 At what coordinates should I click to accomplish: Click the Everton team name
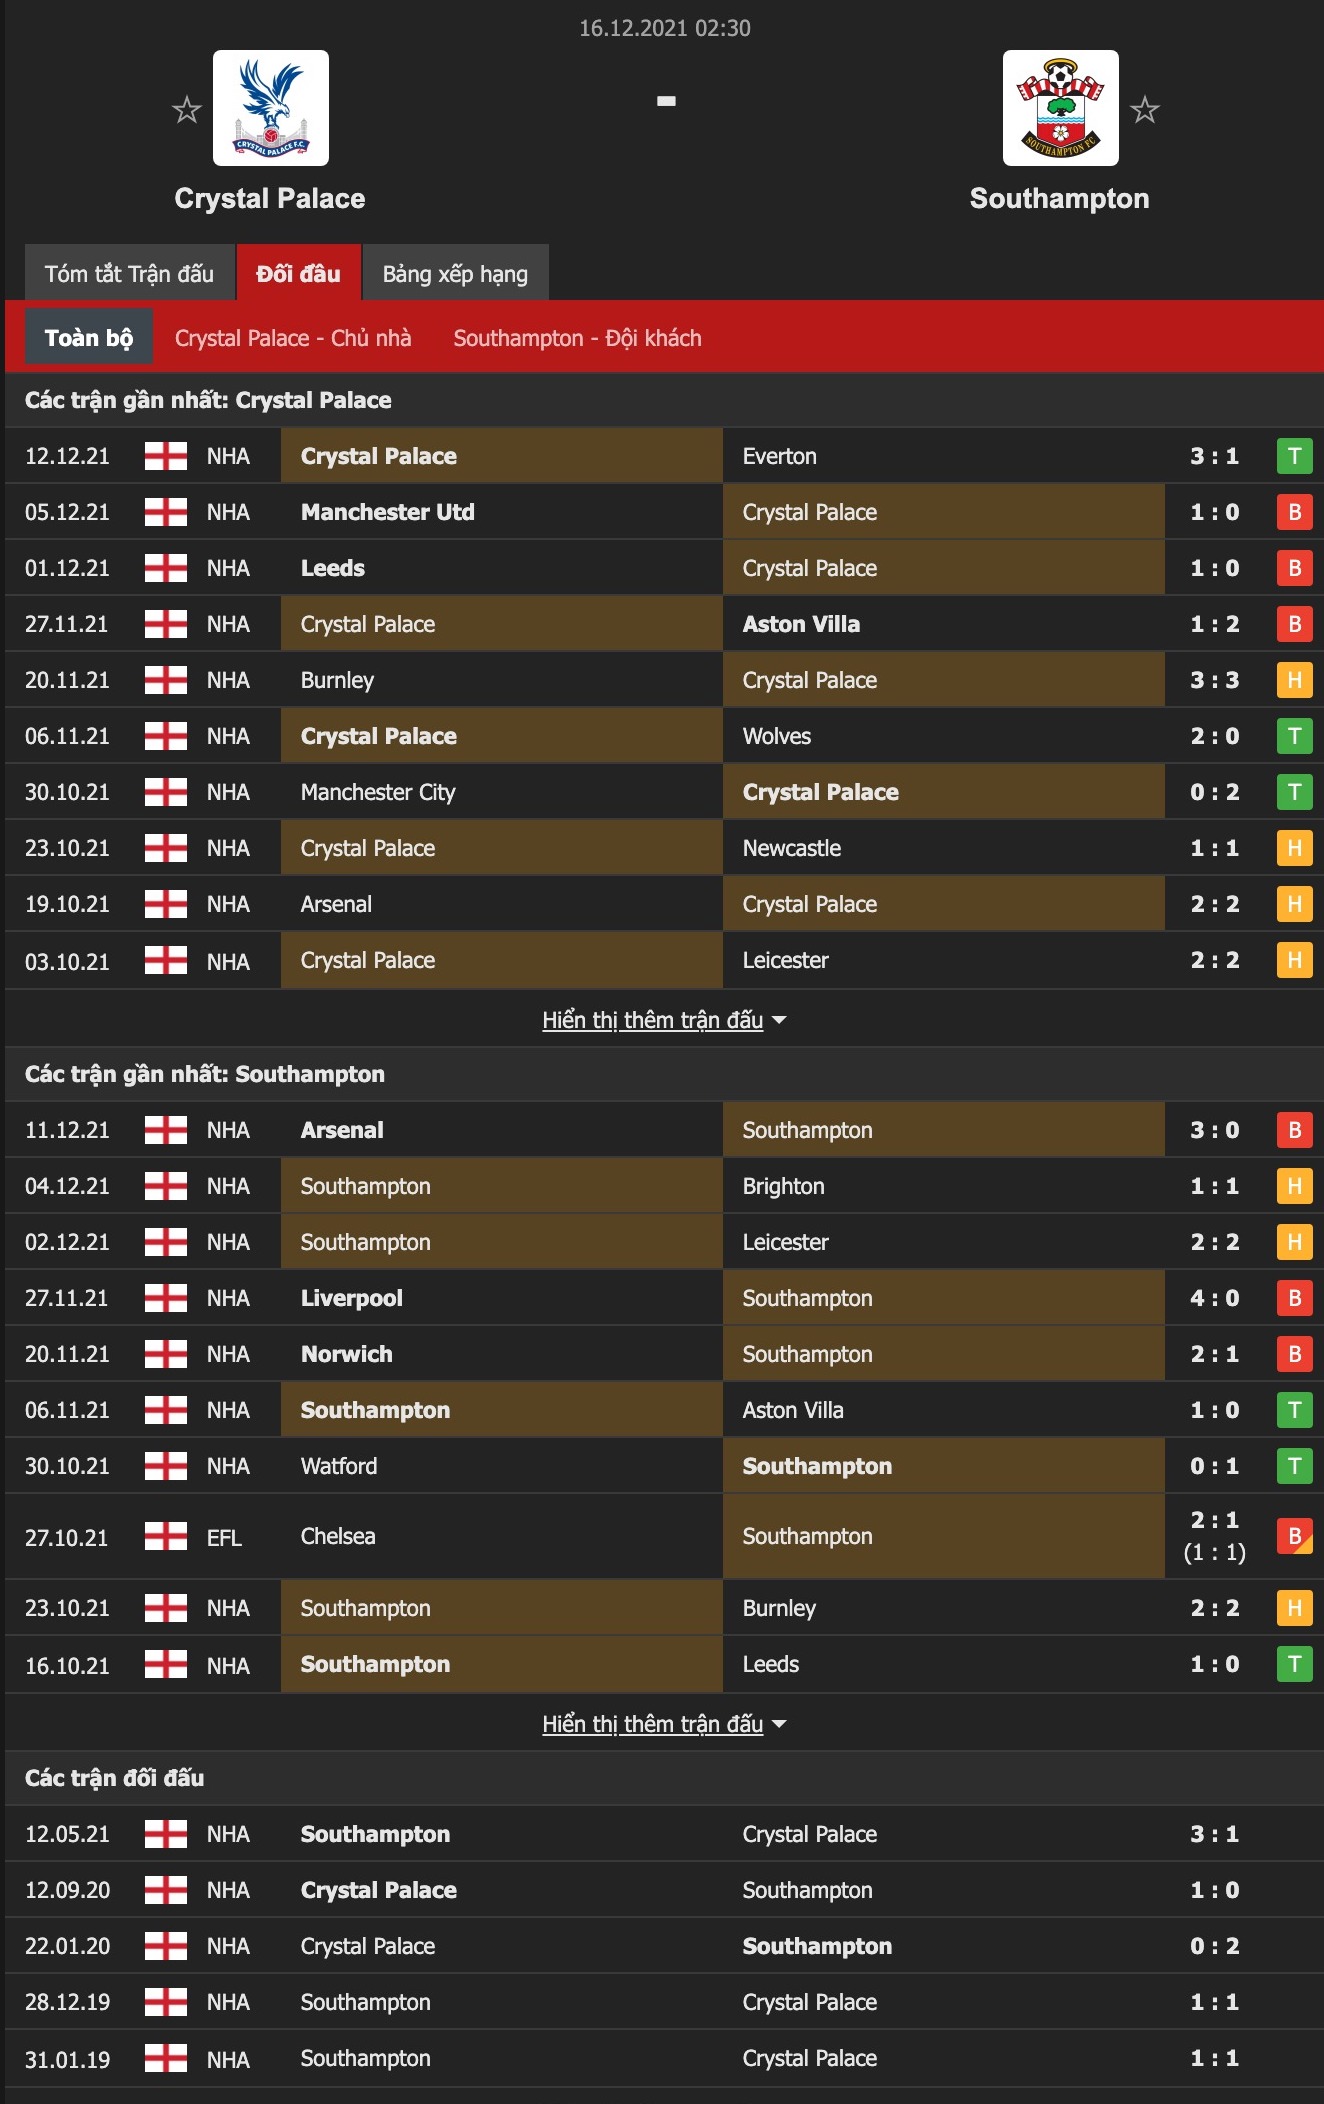[780, 456]
